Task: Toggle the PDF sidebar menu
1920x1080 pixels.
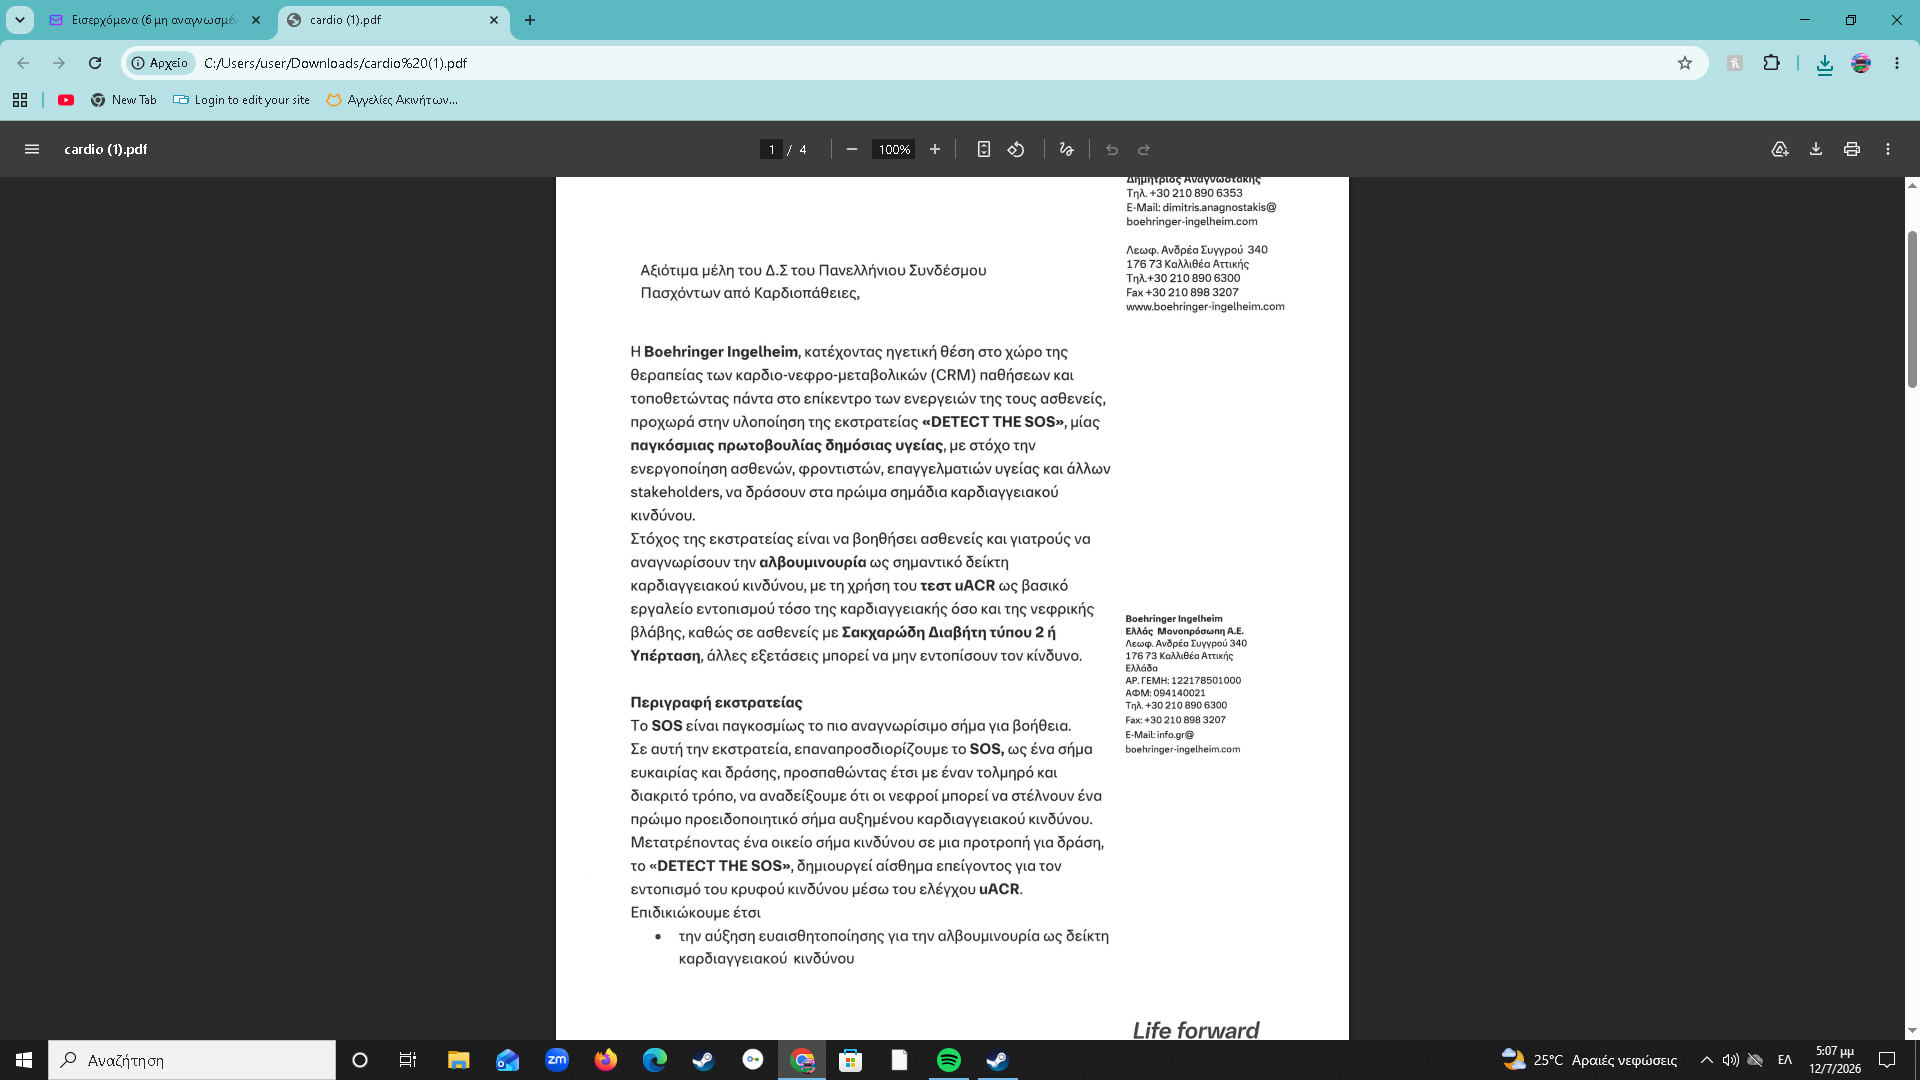Action: click(32, 149)
